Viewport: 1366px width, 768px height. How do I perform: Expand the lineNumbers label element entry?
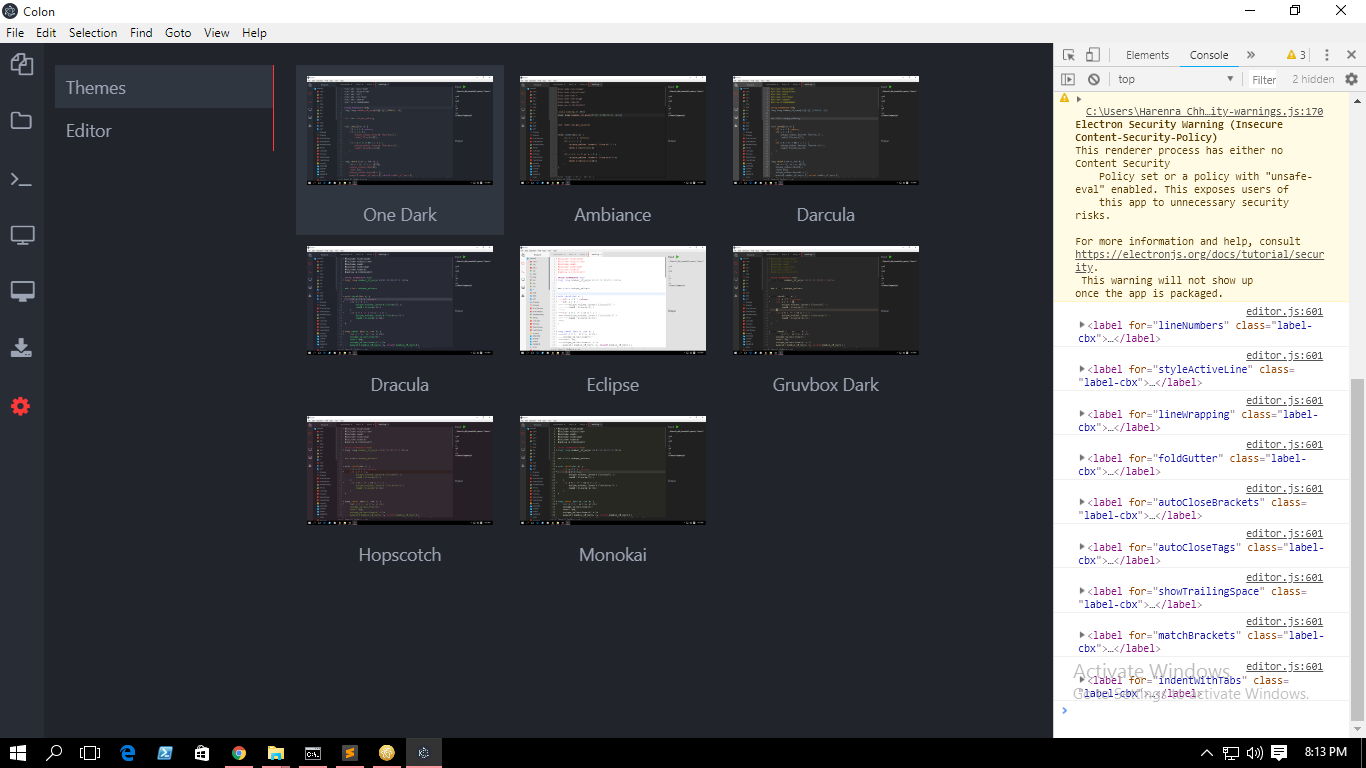[1082, 325]
